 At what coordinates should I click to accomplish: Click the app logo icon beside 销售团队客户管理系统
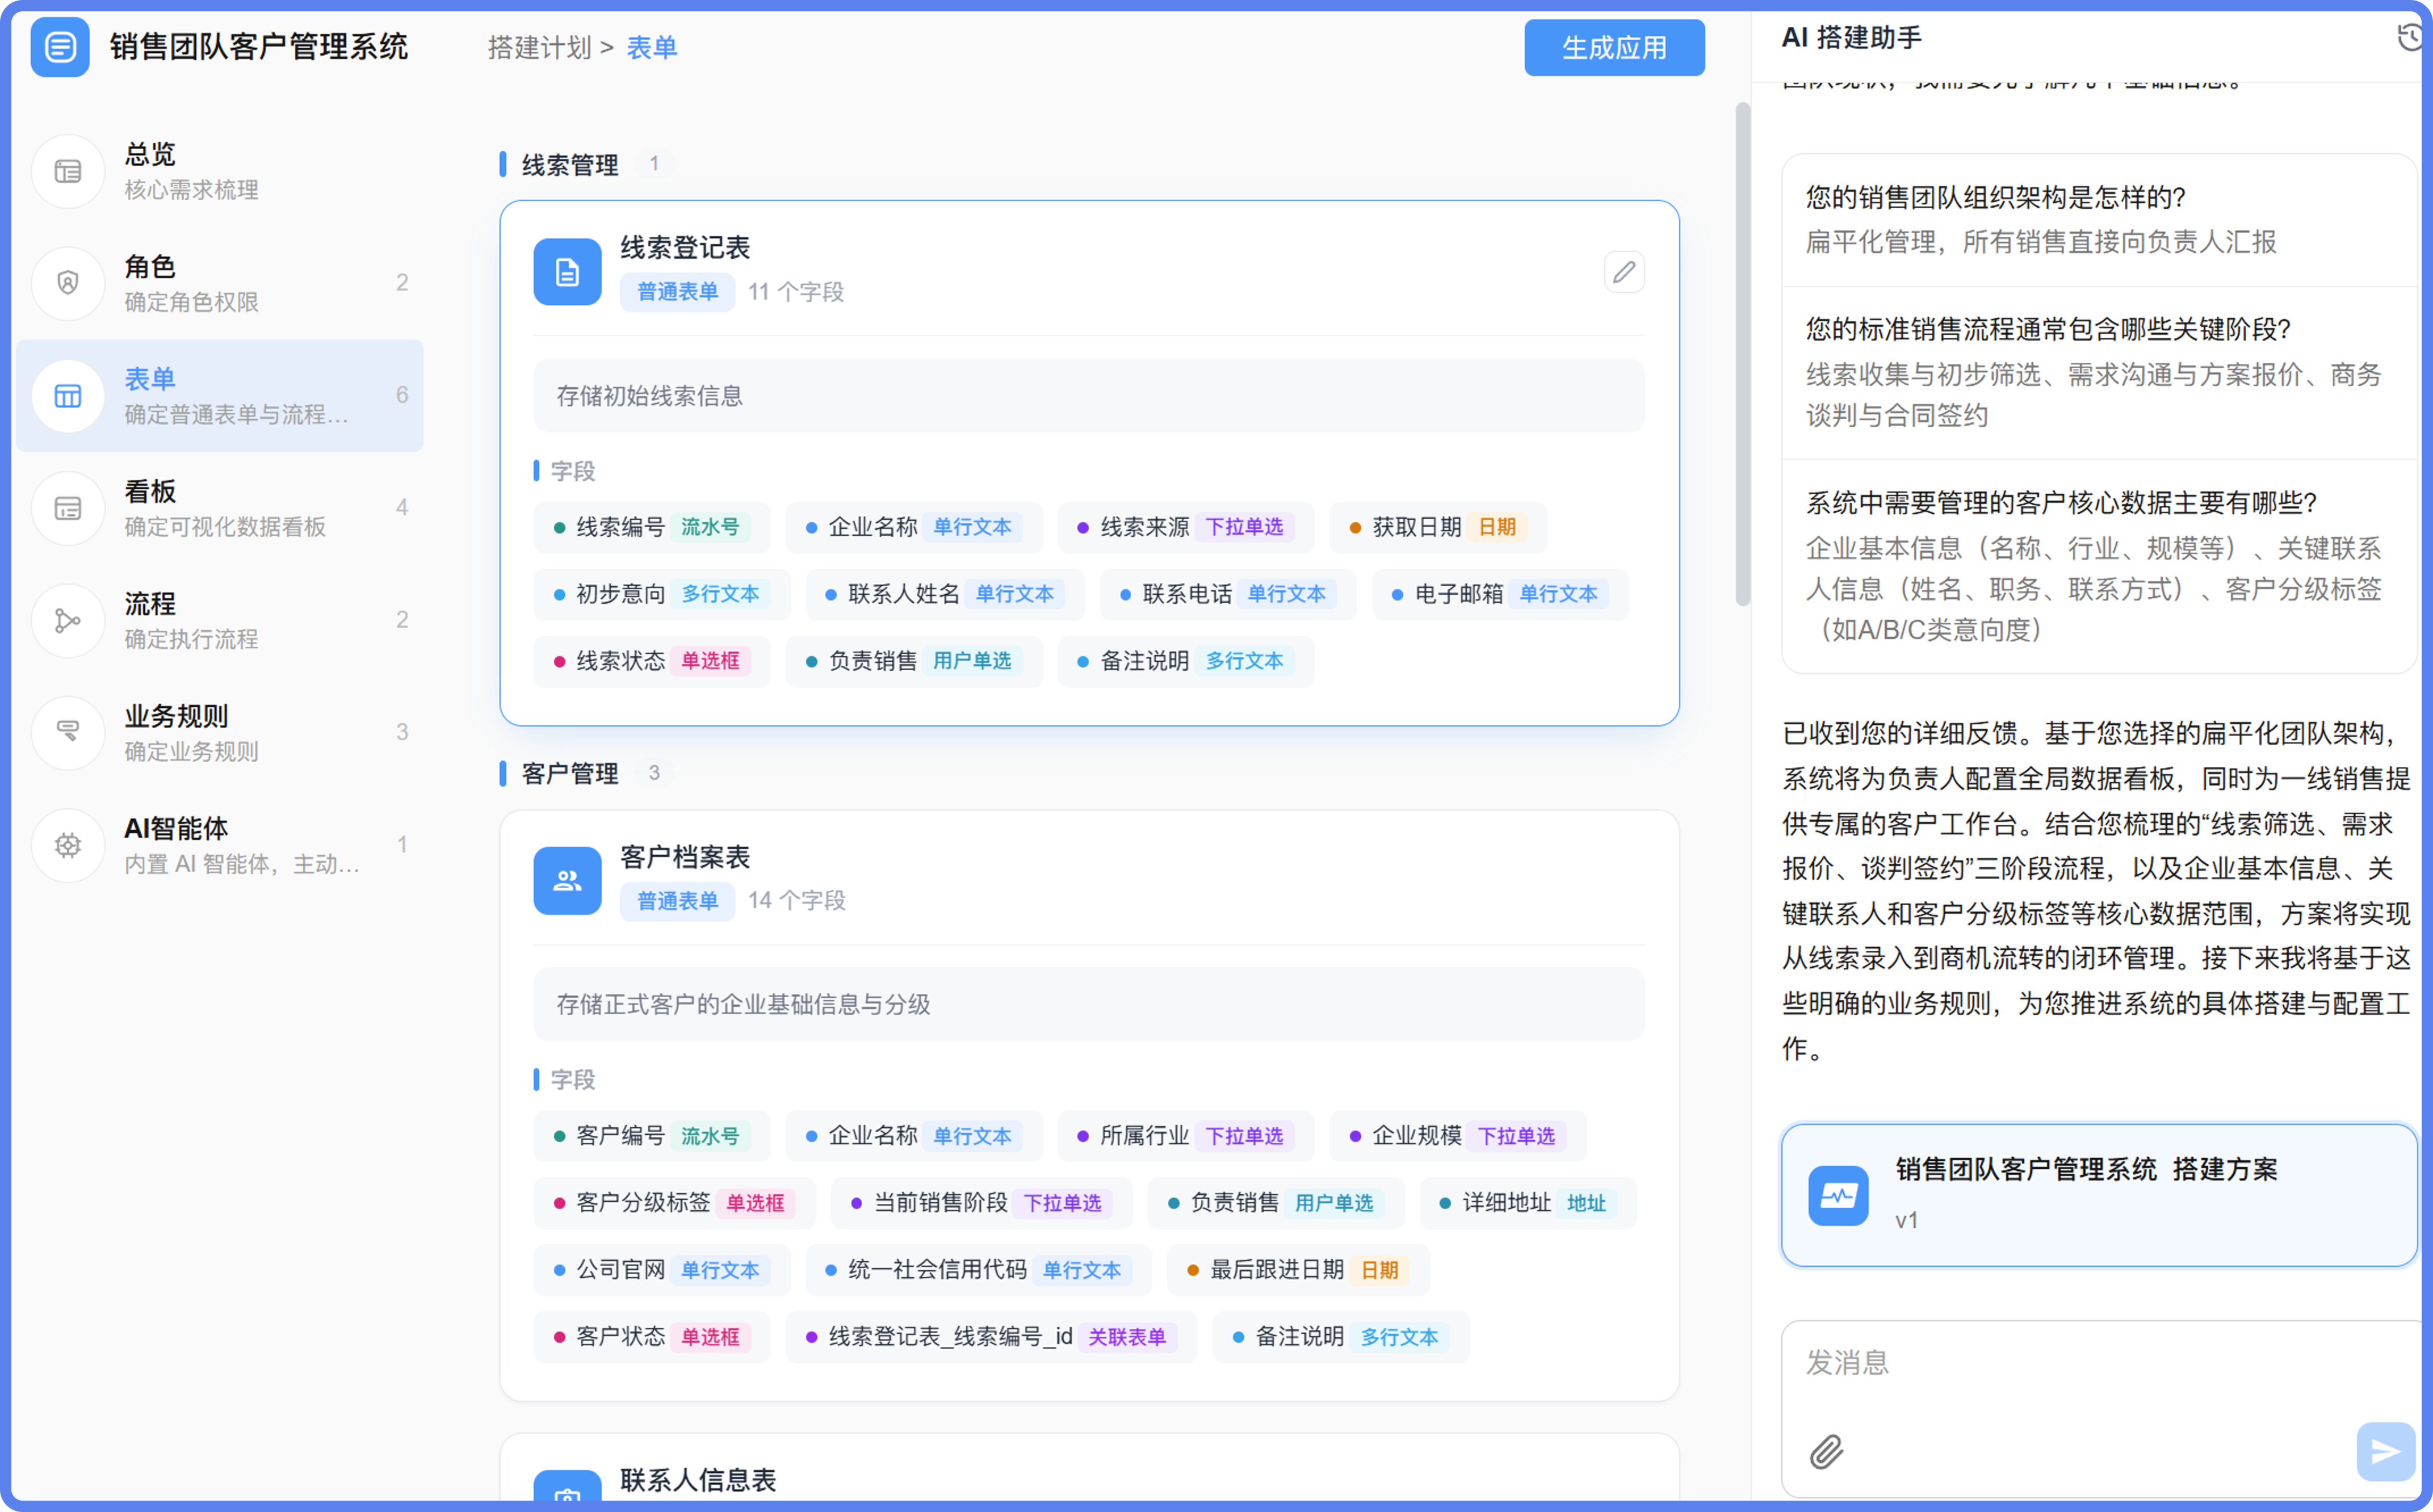[x=60, y=47]
